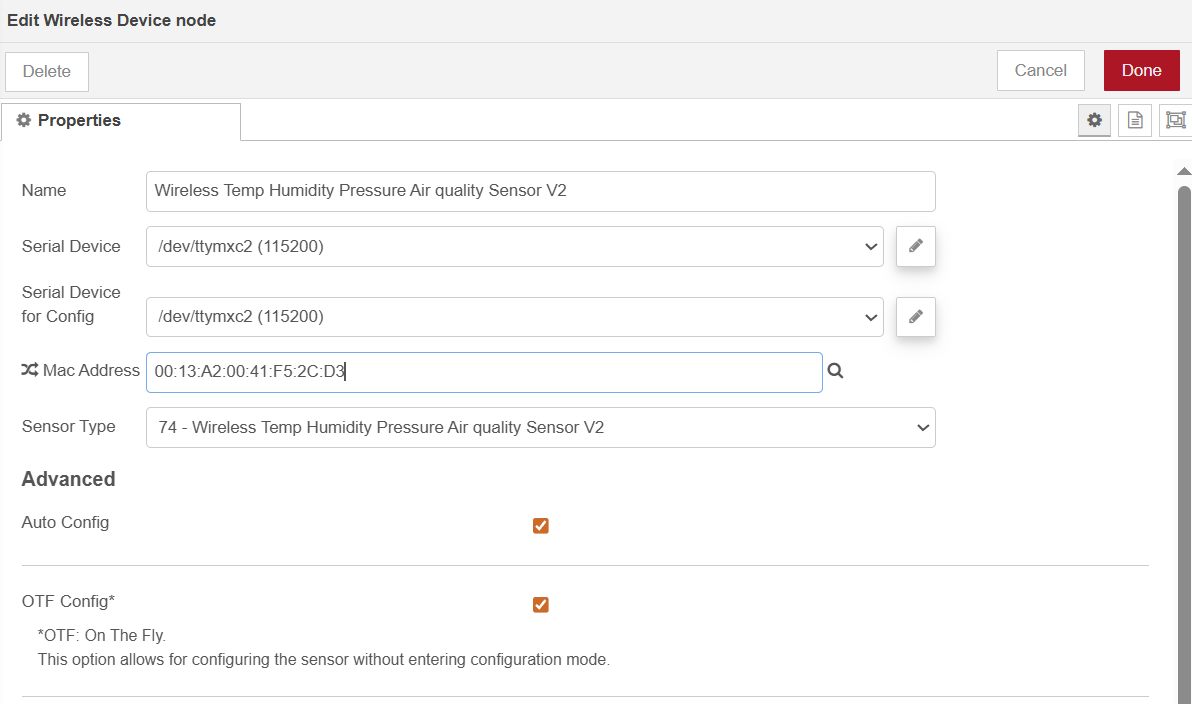1192x704 pixels.
Task: Uncheck the Auto Config checkbox
Action: coord(541,526)
